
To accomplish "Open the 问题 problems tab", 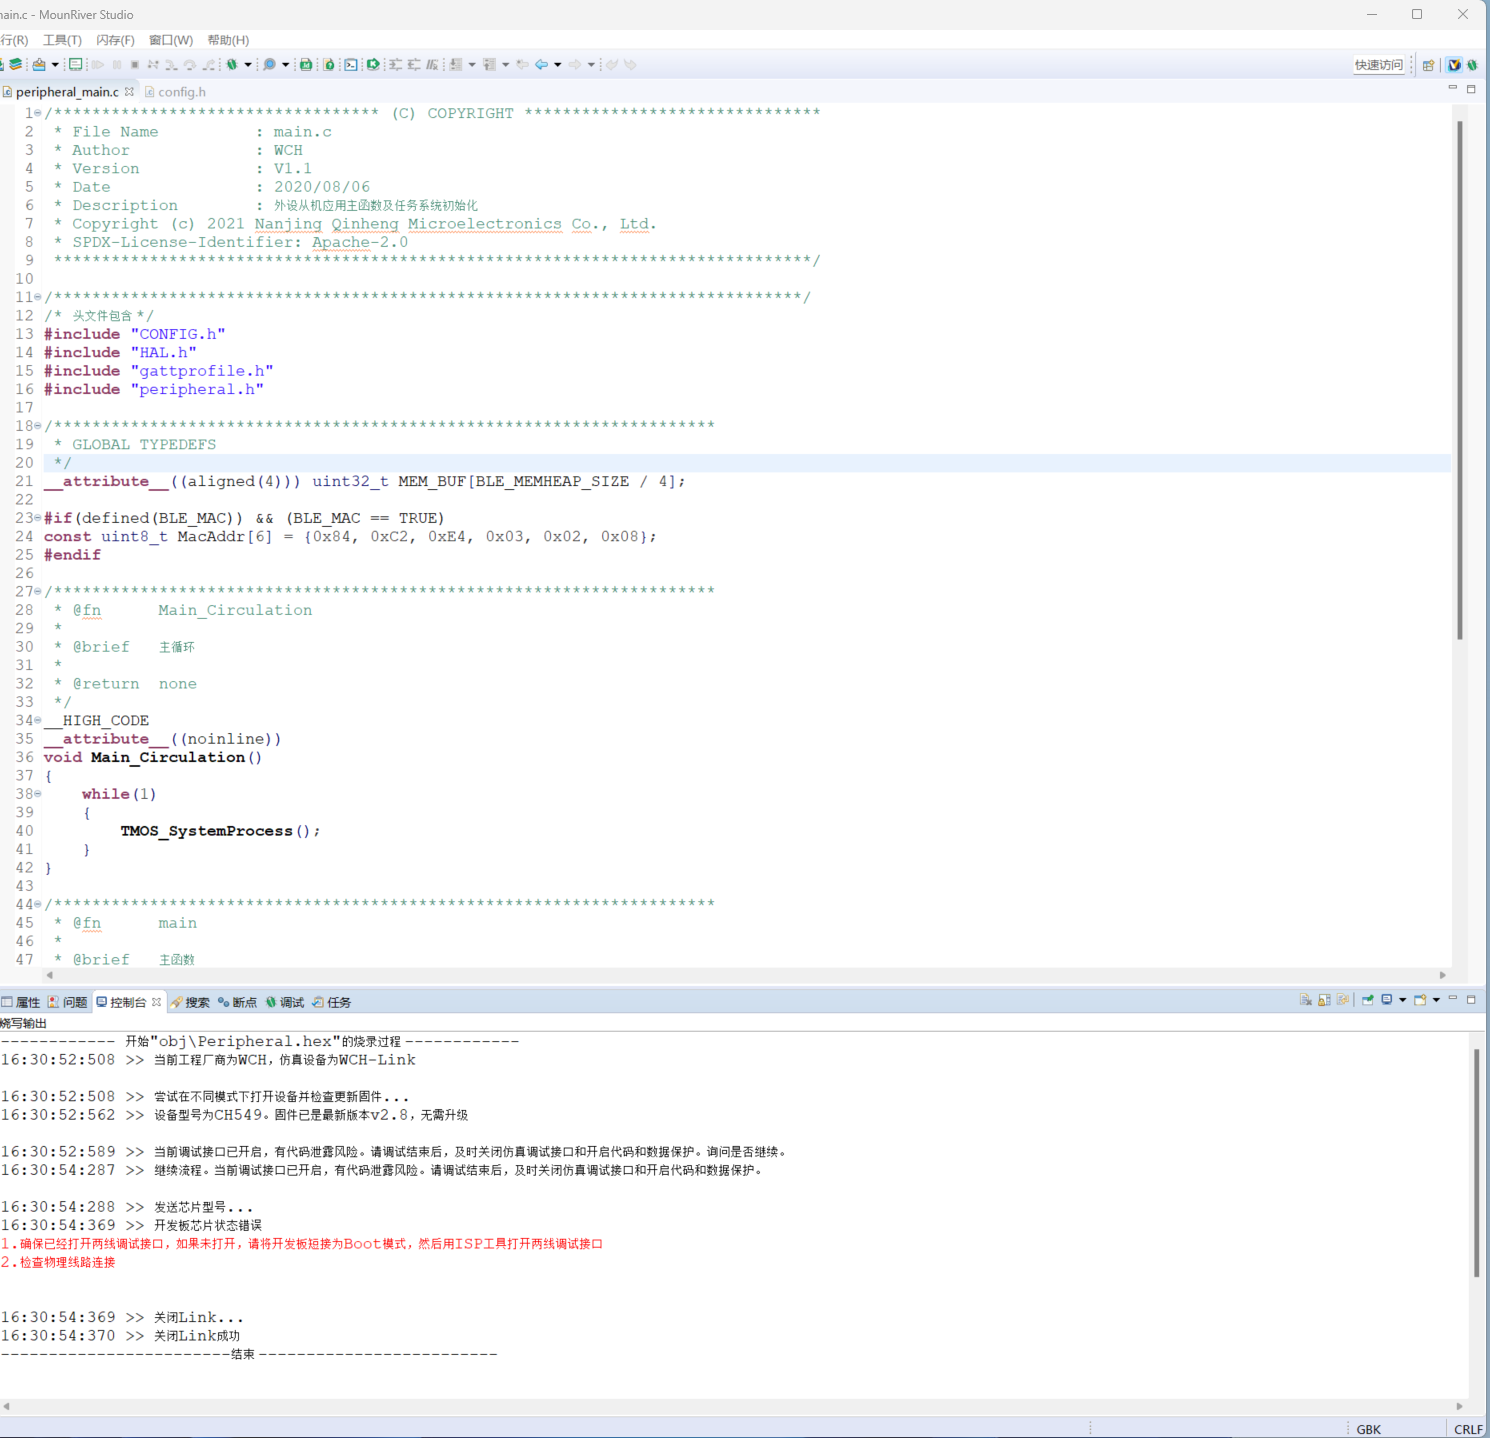I will [x=68, y=1002].
